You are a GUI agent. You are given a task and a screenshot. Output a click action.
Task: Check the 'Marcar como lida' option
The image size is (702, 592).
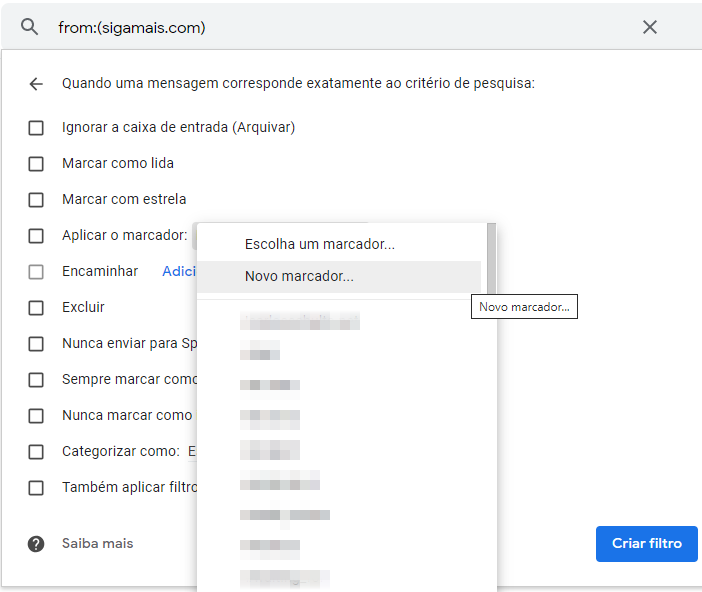click(x=36, y=164)
